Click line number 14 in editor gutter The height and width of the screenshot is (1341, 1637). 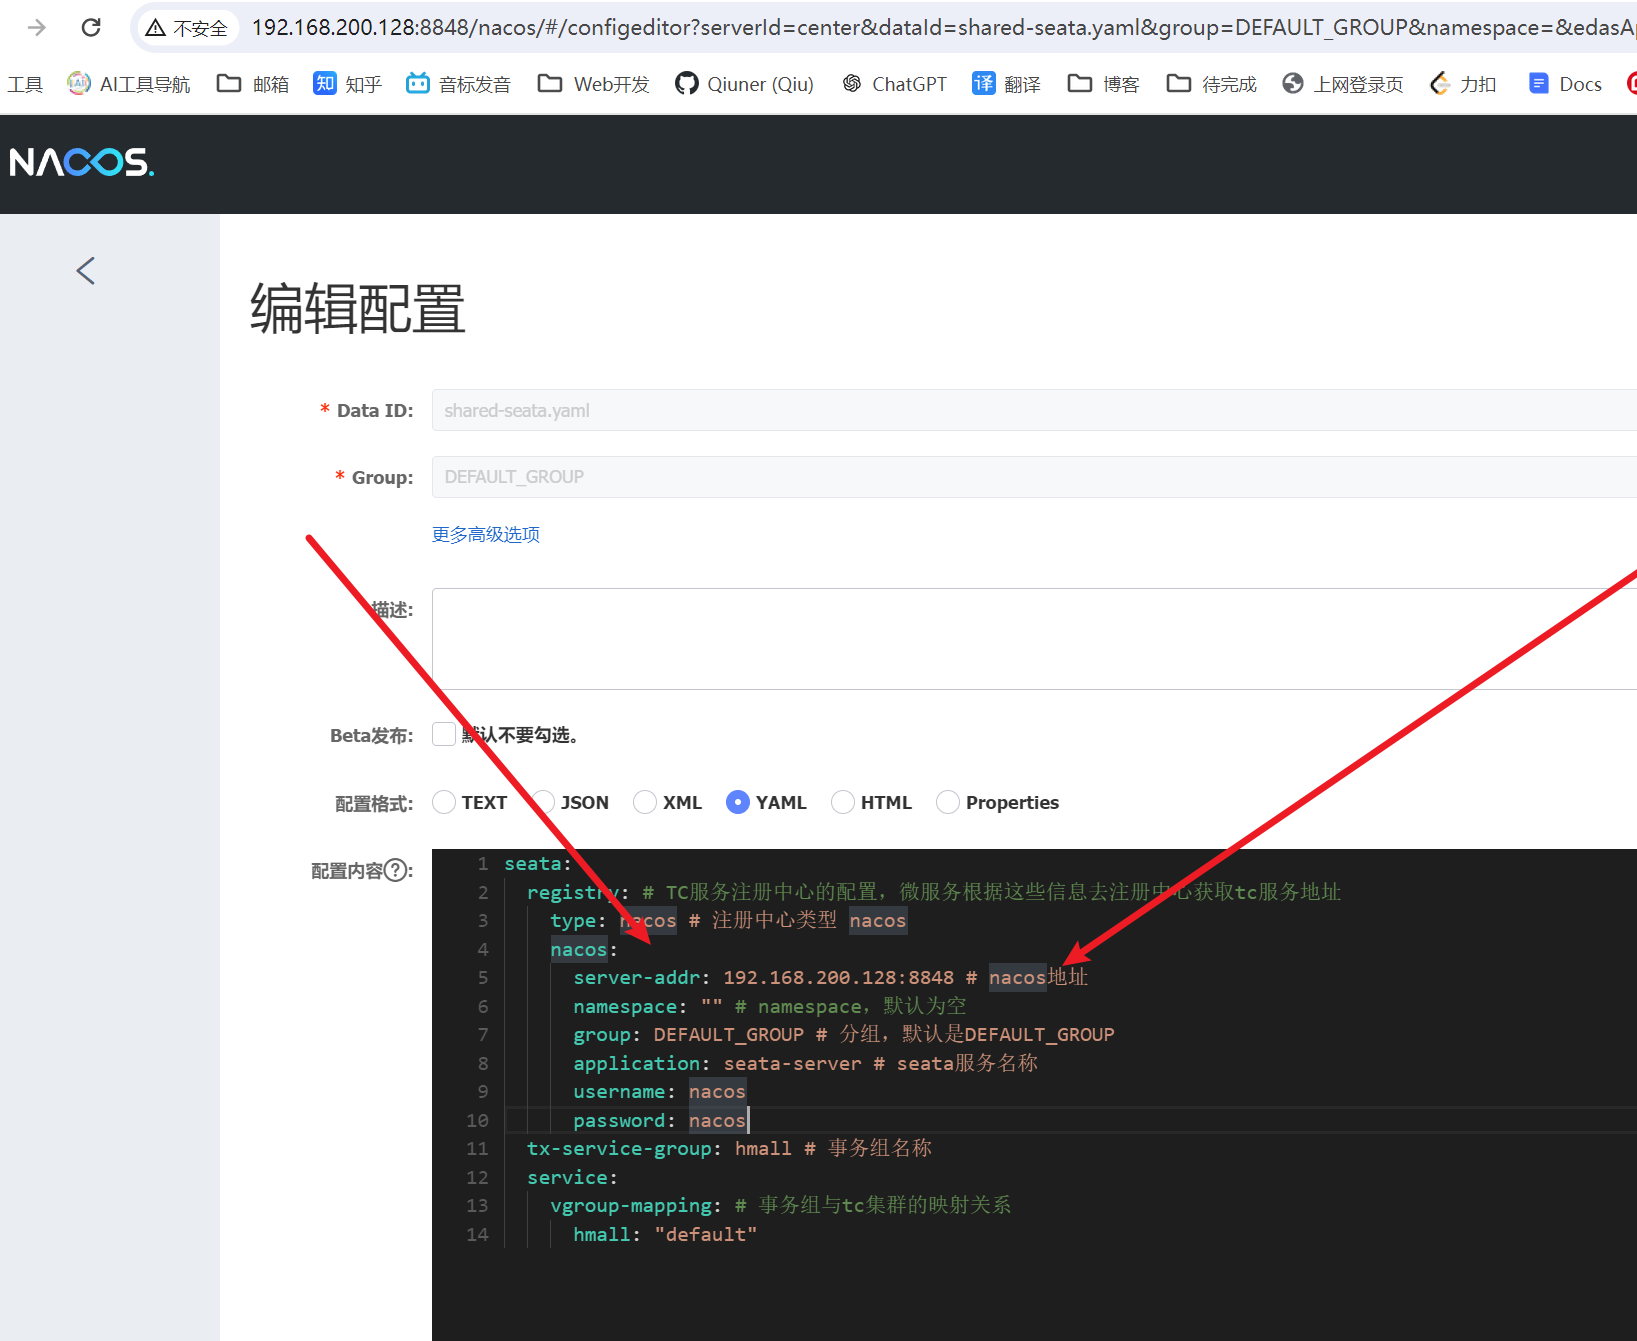(x=478, y=1234)
